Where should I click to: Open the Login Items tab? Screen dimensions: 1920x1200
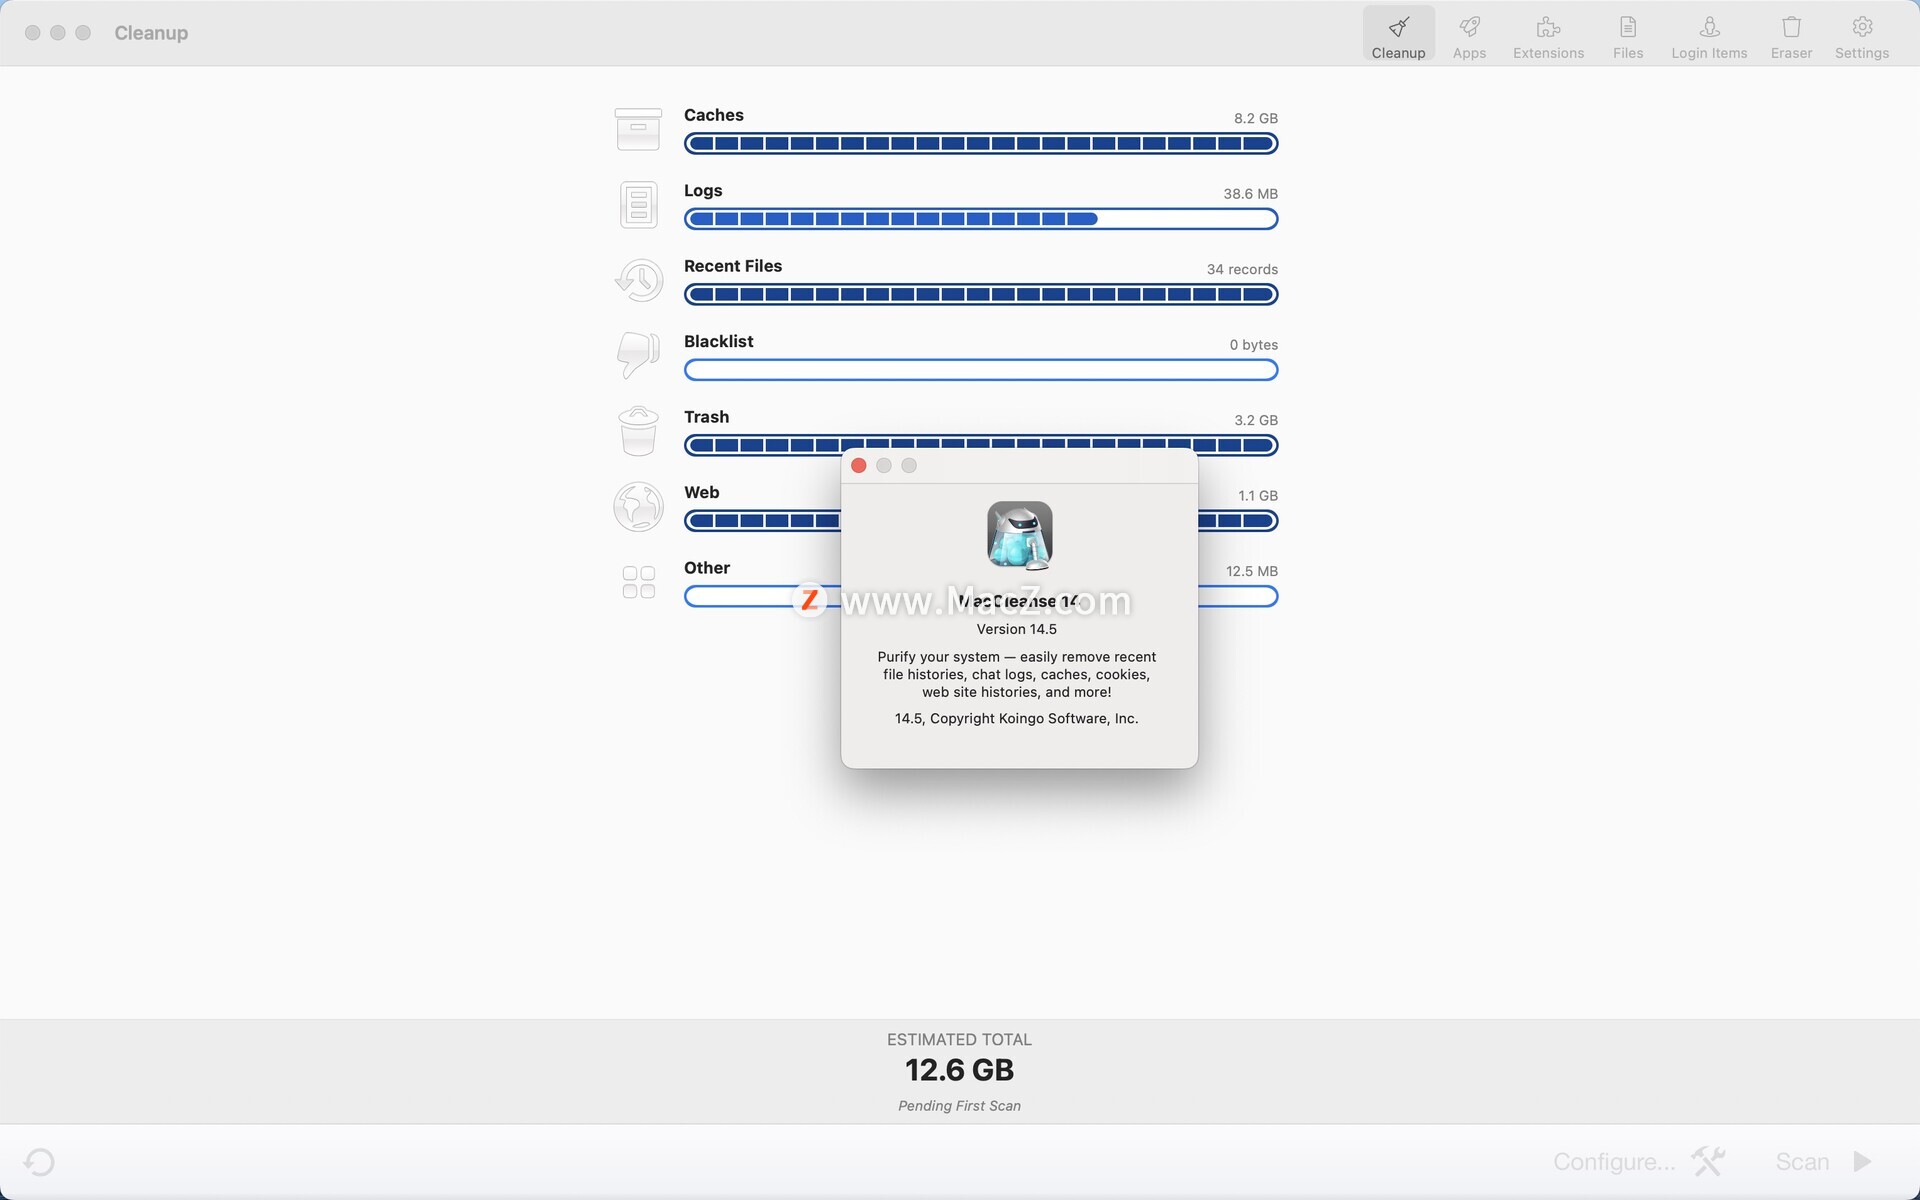pos(1709,36)
